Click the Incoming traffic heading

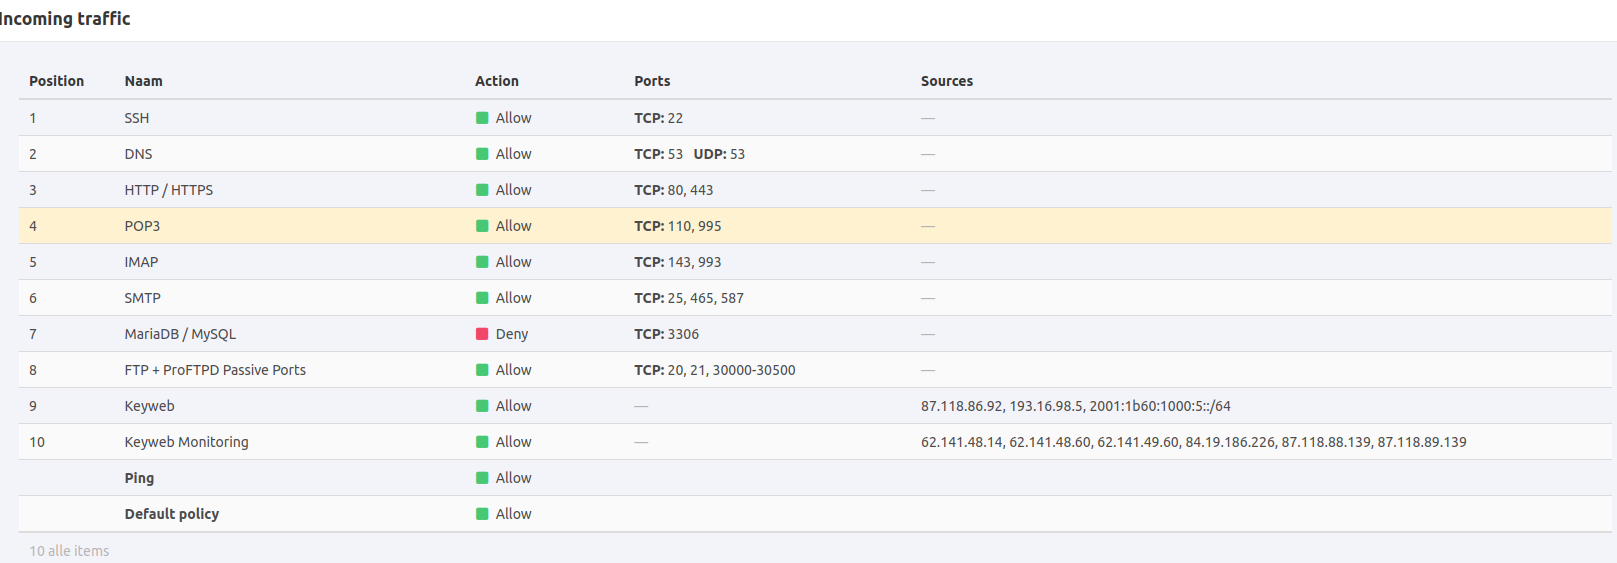(66, 19)
